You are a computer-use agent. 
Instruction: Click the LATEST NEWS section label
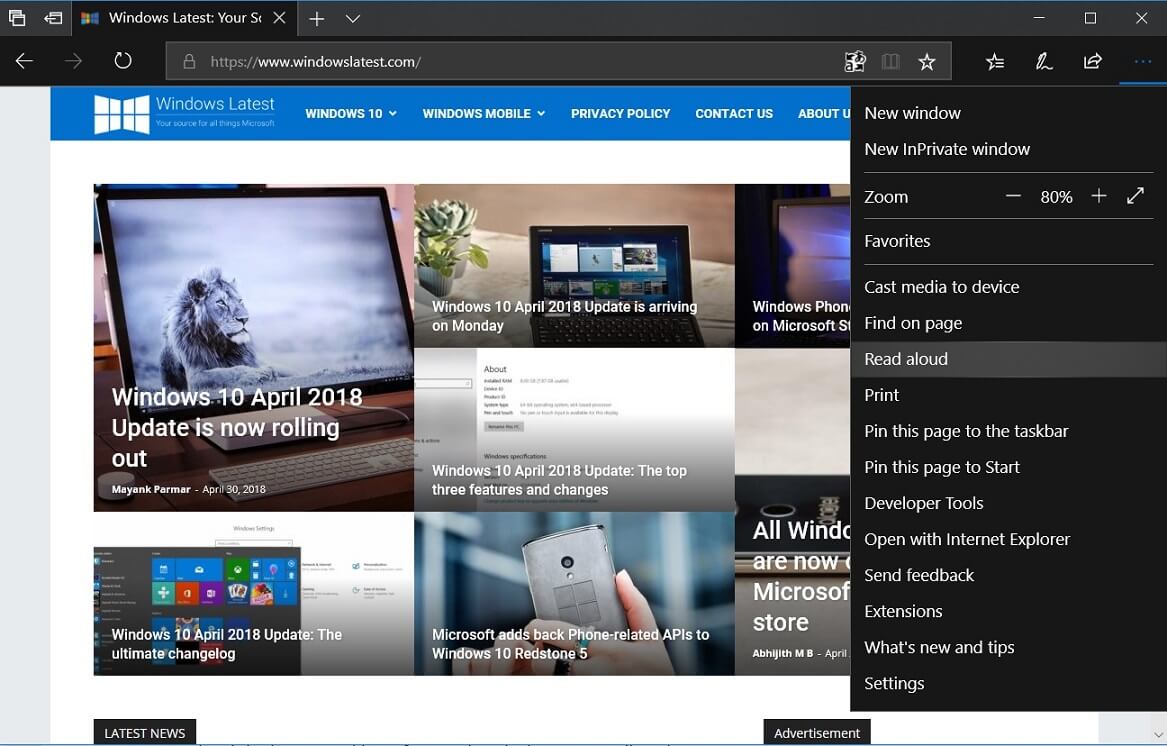[144, 733]
